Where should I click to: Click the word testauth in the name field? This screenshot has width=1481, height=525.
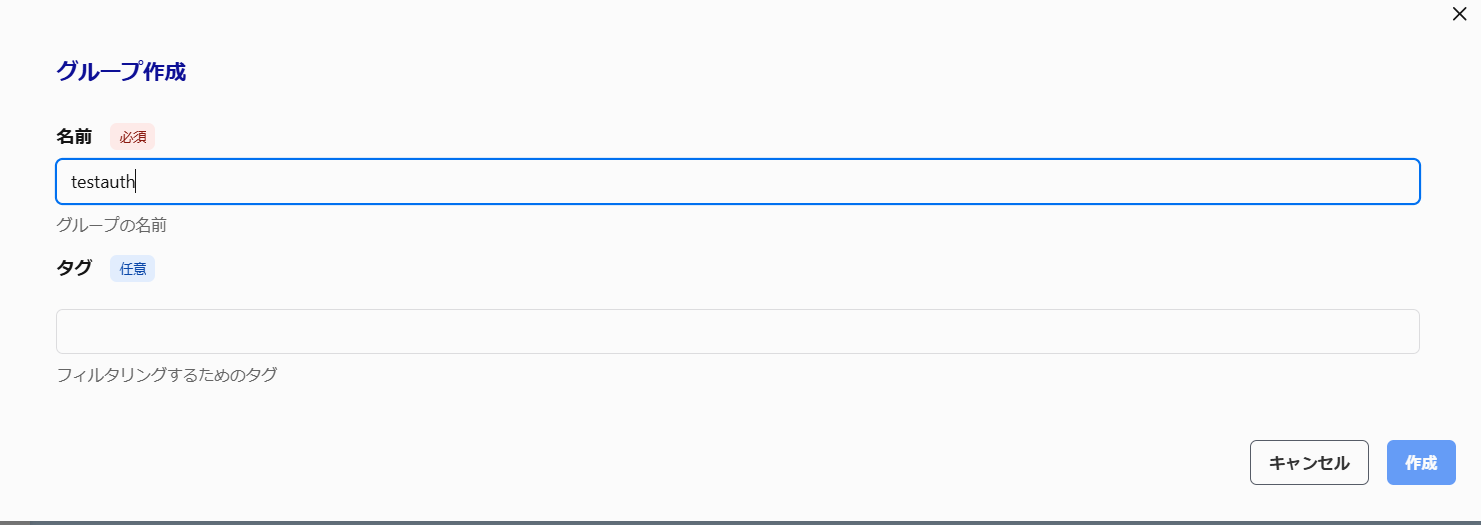[103, 183]
